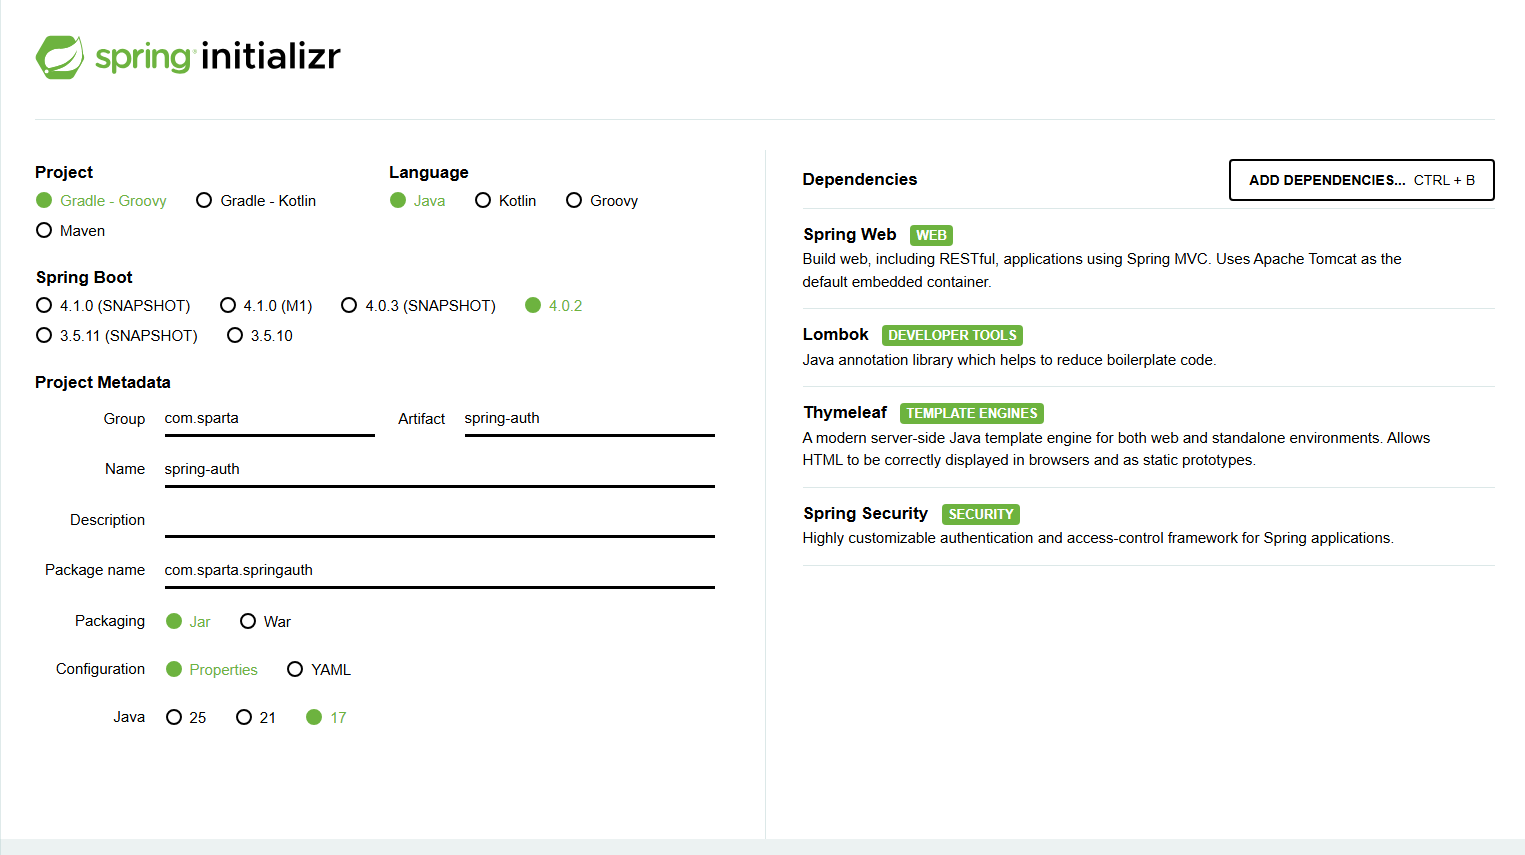Choose Kotlin as the language
This screenshot has height=855, width=1525.
pos(505,200)
